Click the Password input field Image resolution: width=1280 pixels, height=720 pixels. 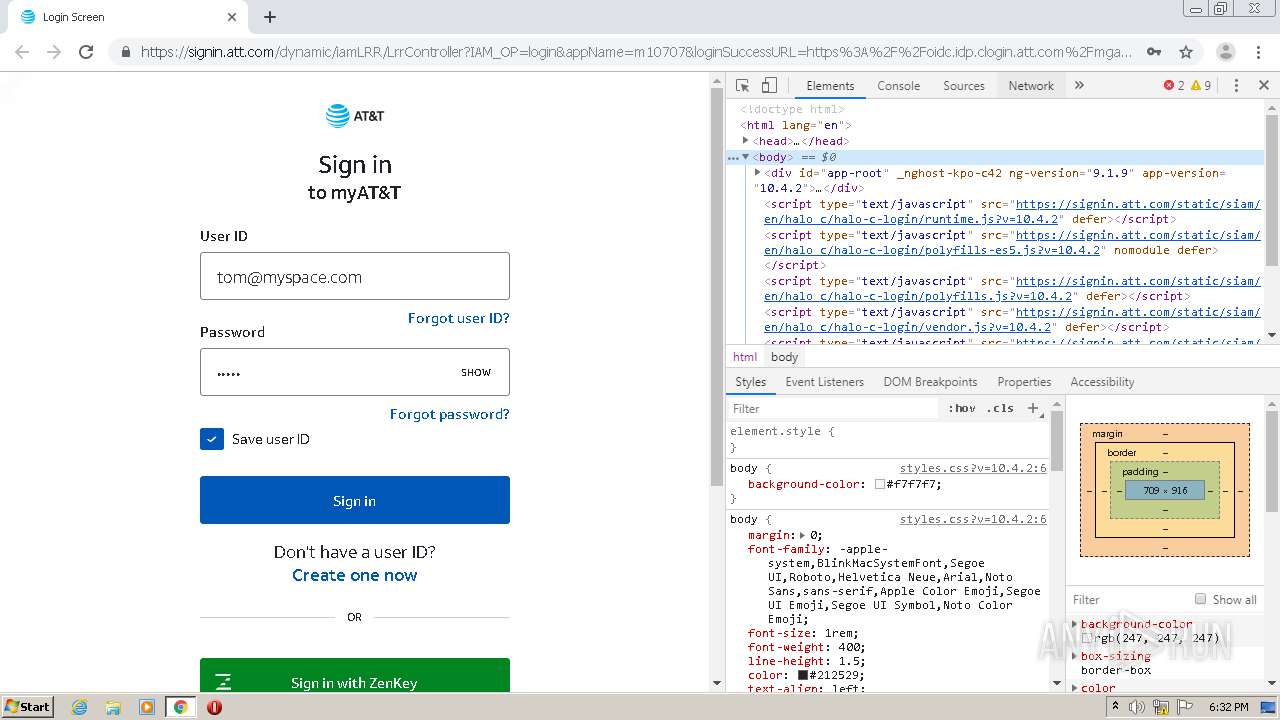tap(355, 372)
